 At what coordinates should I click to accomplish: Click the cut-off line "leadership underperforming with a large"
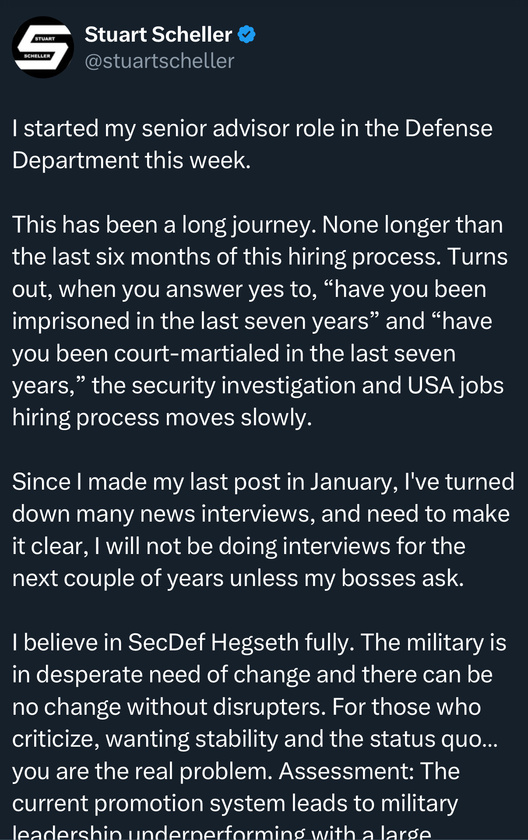[x=222, y=833]
